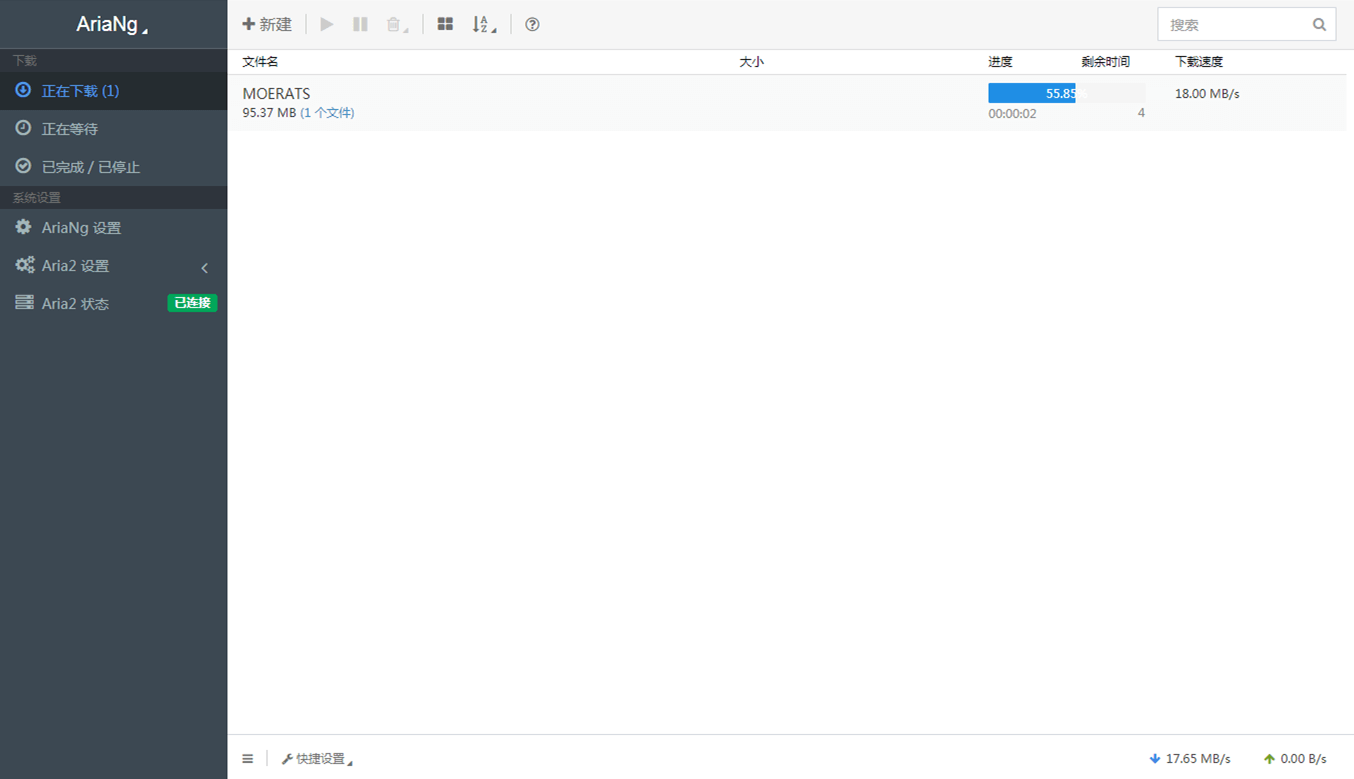1354x779 pixels.
Task: Open Aria2 状态 page
Action: (114, 304)
